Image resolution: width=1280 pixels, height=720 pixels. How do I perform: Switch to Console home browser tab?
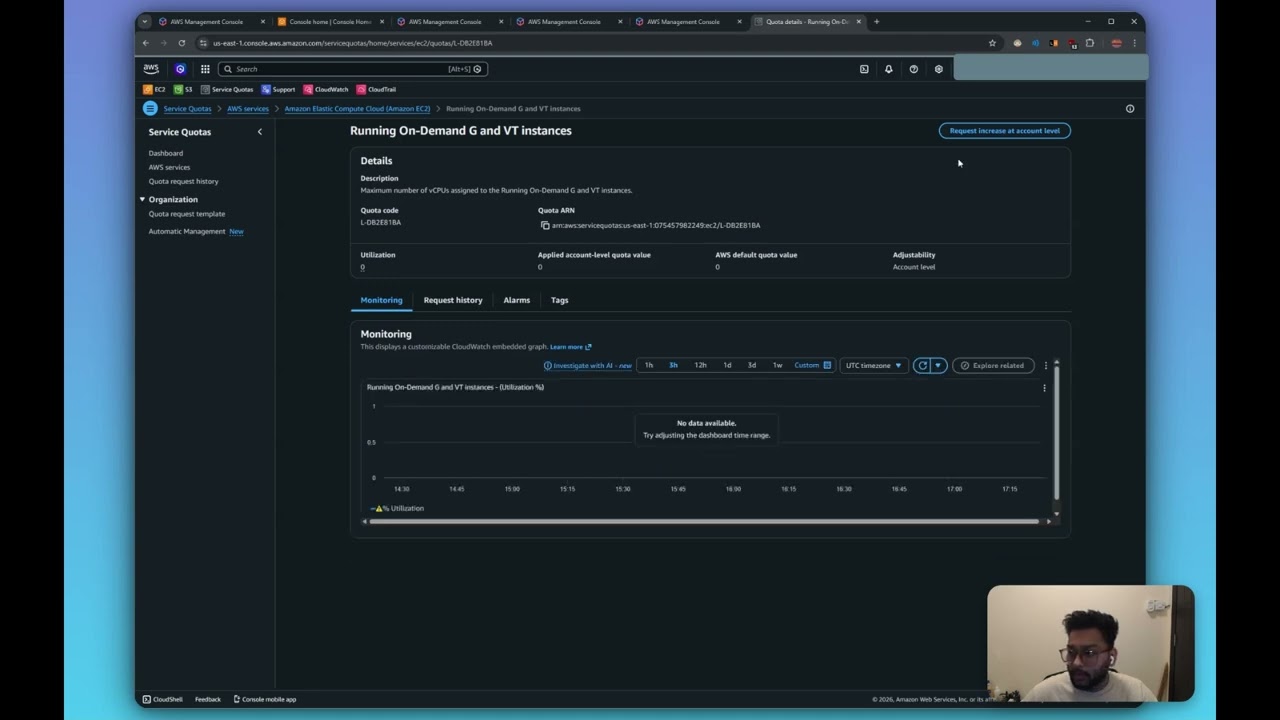coord(330,21)
